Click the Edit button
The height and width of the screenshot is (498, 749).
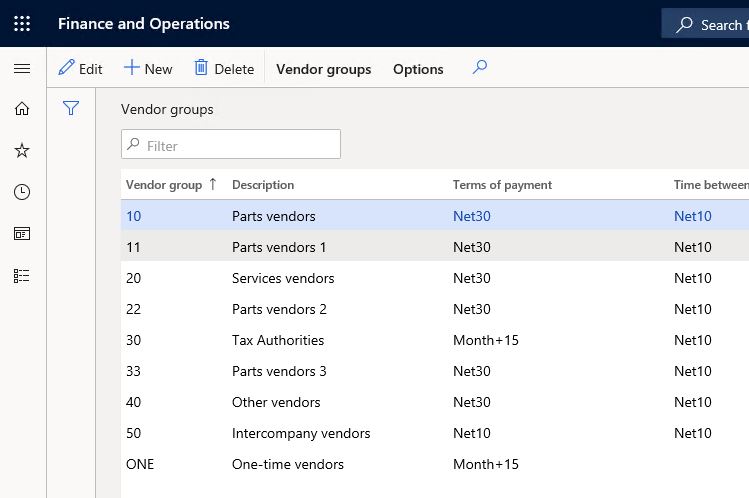(80, 68)
